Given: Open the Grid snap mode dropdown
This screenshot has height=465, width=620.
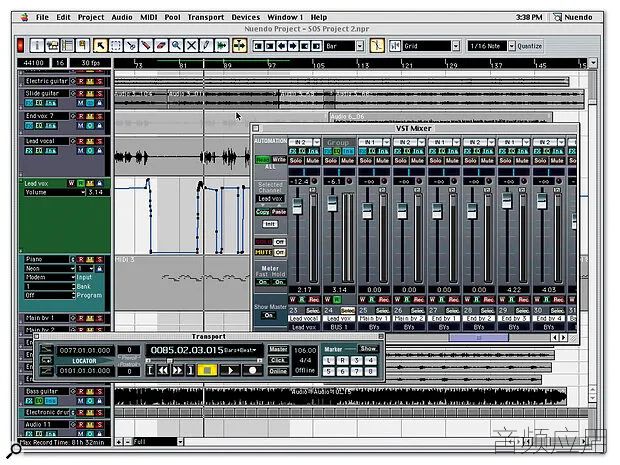Looking at the screenshot, I should [x=456, y=46].
